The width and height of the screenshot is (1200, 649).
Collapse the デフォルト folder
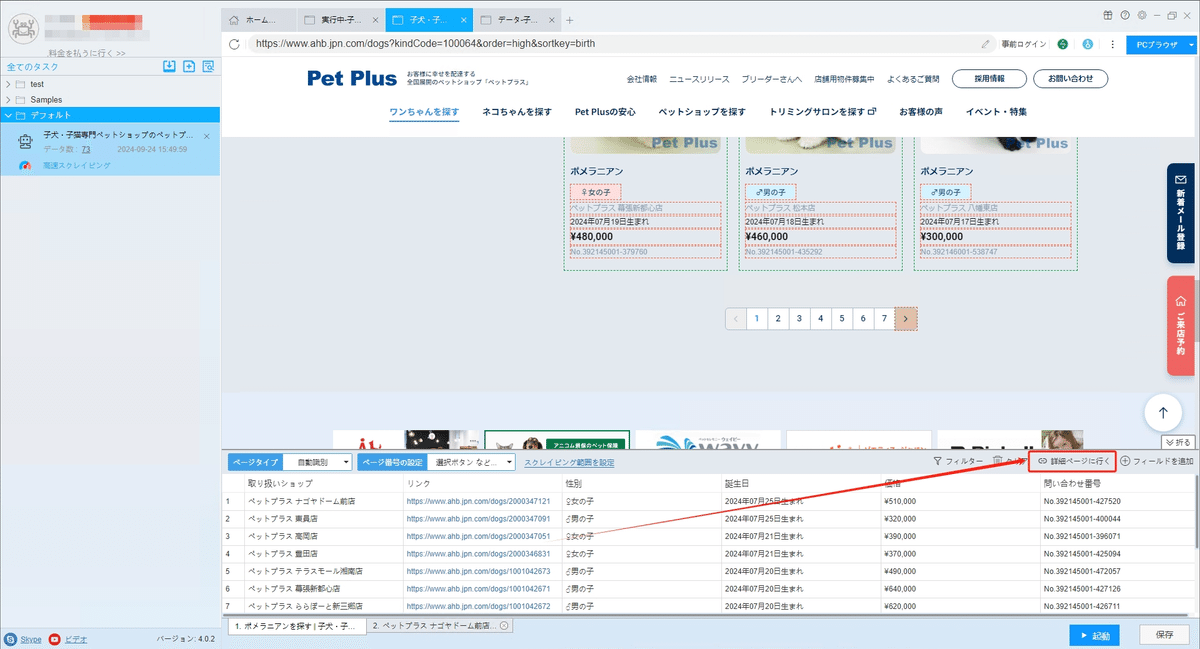(9, 115)
